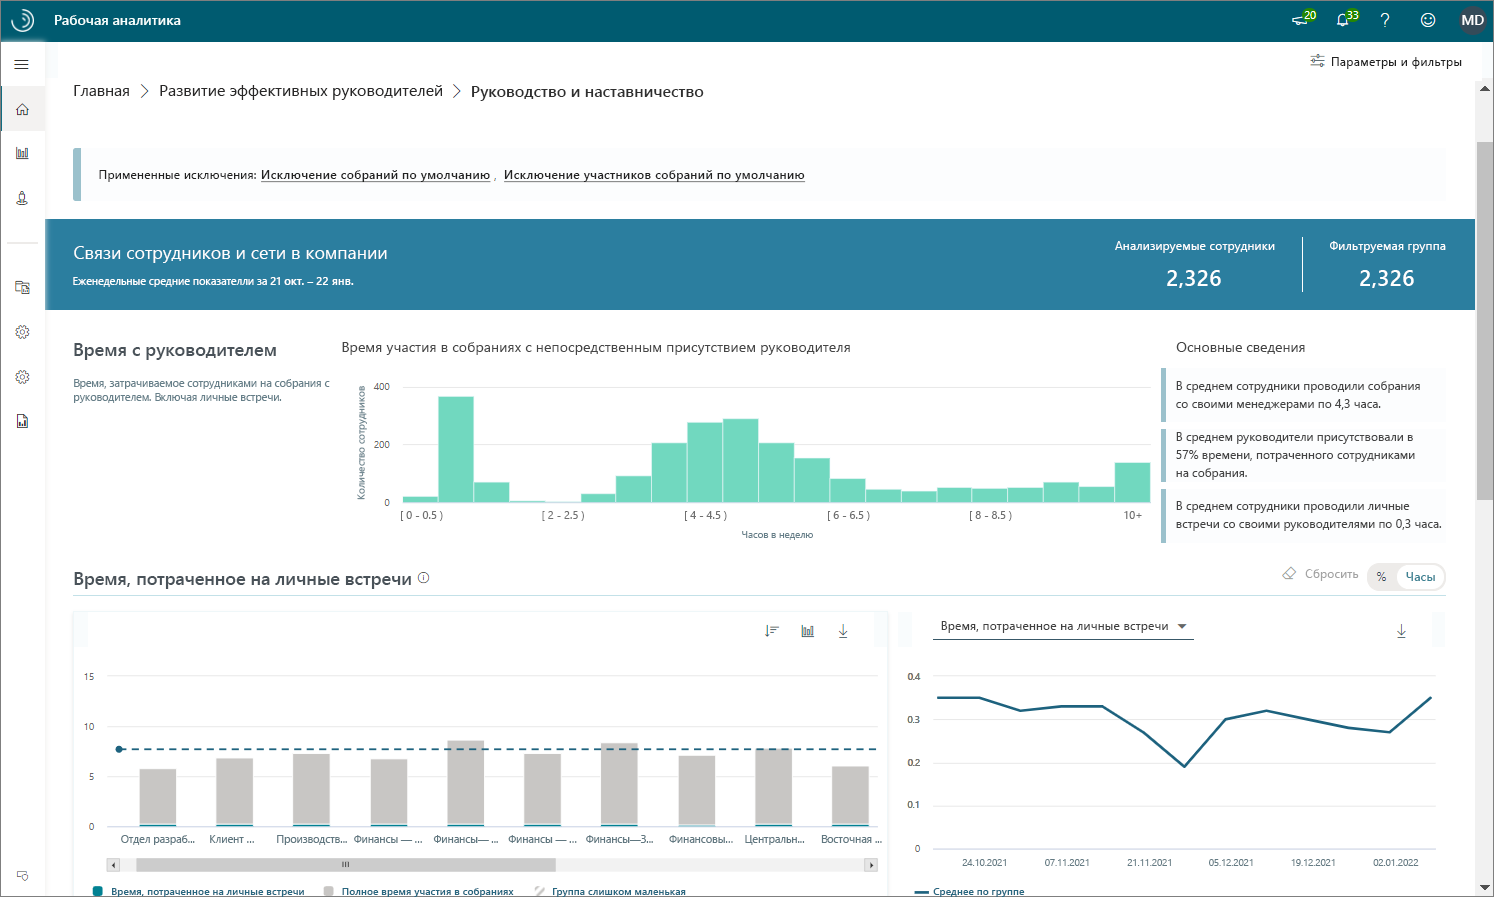Screen dimensions: 1494x897
Task: Click insight about 57% времени
Action: point(1303,455)
